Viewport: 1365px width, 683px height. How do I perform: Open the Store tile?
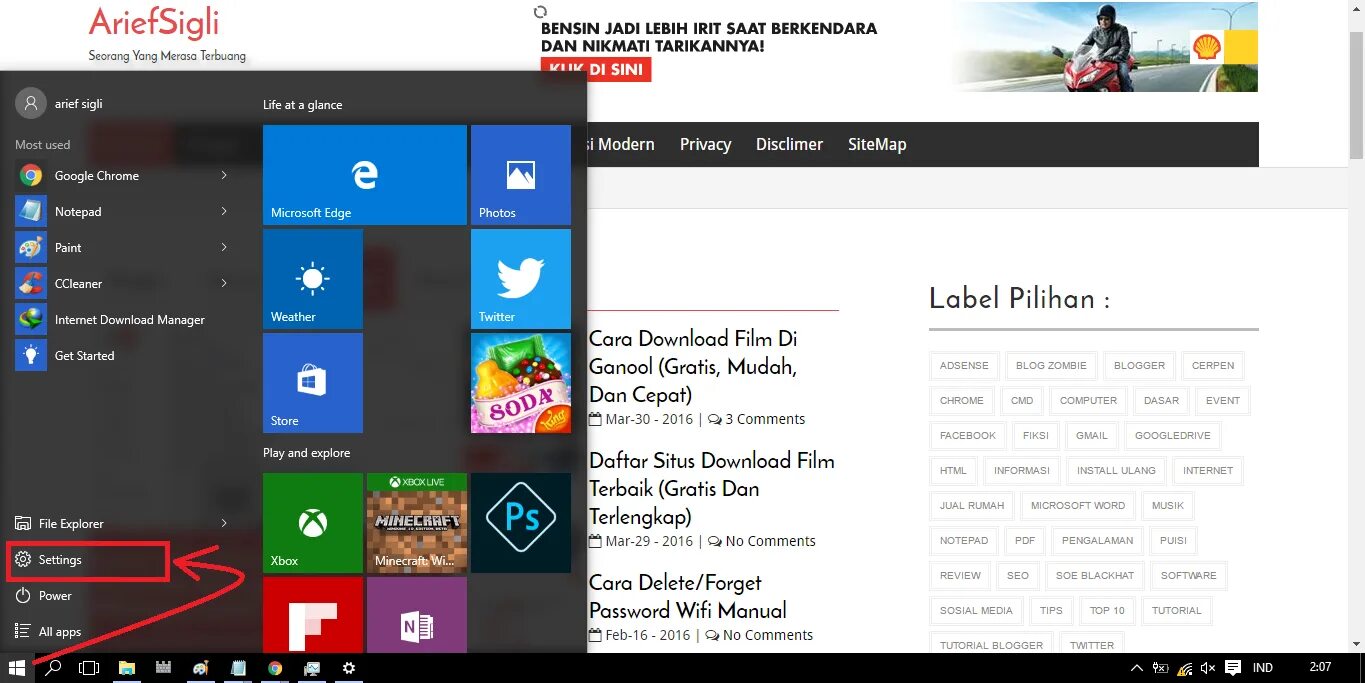(x=313, y=383)
